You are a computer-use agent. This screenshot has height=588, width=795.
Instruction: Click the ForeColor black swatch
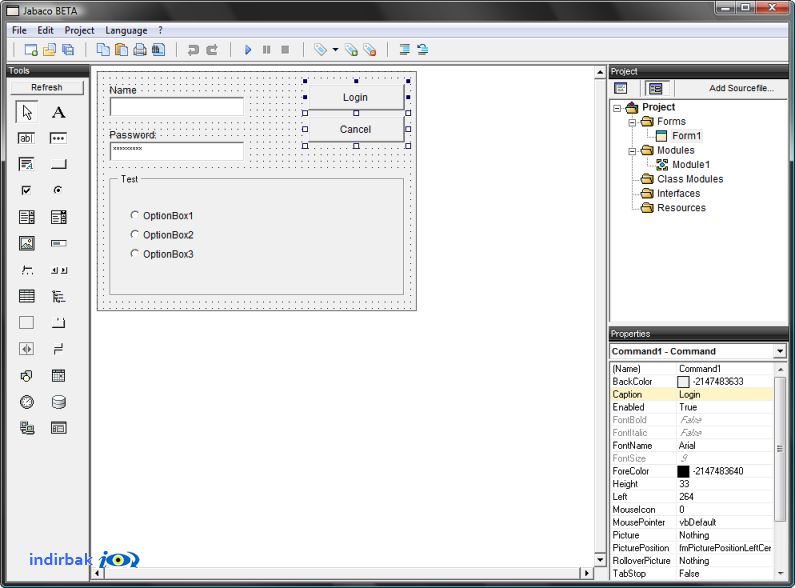point(683,471)
